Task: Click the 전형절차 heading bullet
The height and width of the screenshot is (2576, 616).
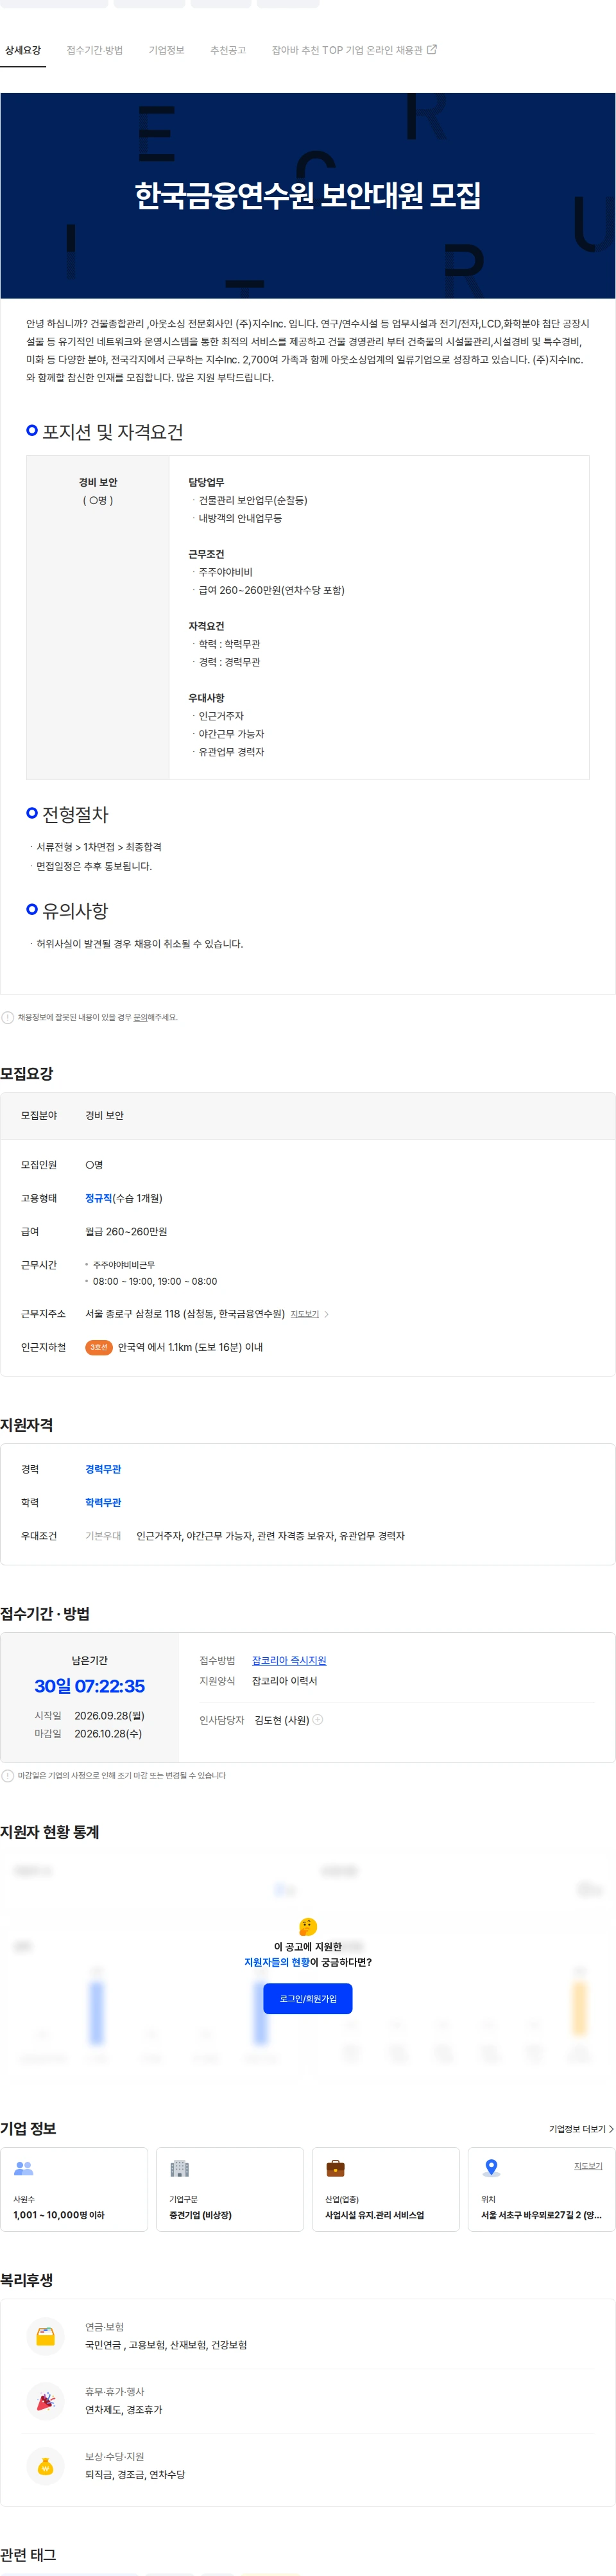Action: 32,813
